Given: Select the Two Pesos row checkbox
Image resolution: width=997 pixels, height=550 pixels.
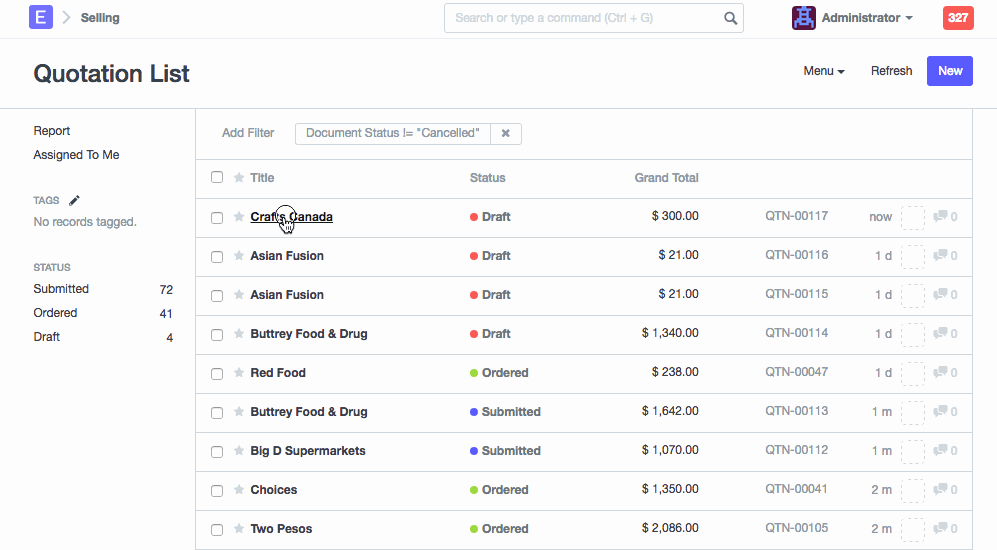Looking at the screenshot, I should tap(217, 529).
